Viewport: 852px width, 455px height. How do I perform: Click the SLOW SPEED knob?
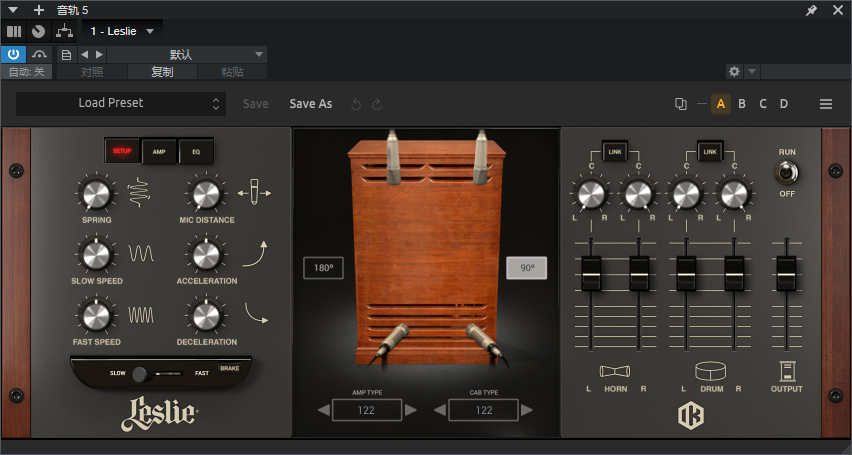[x=97, y=254]
